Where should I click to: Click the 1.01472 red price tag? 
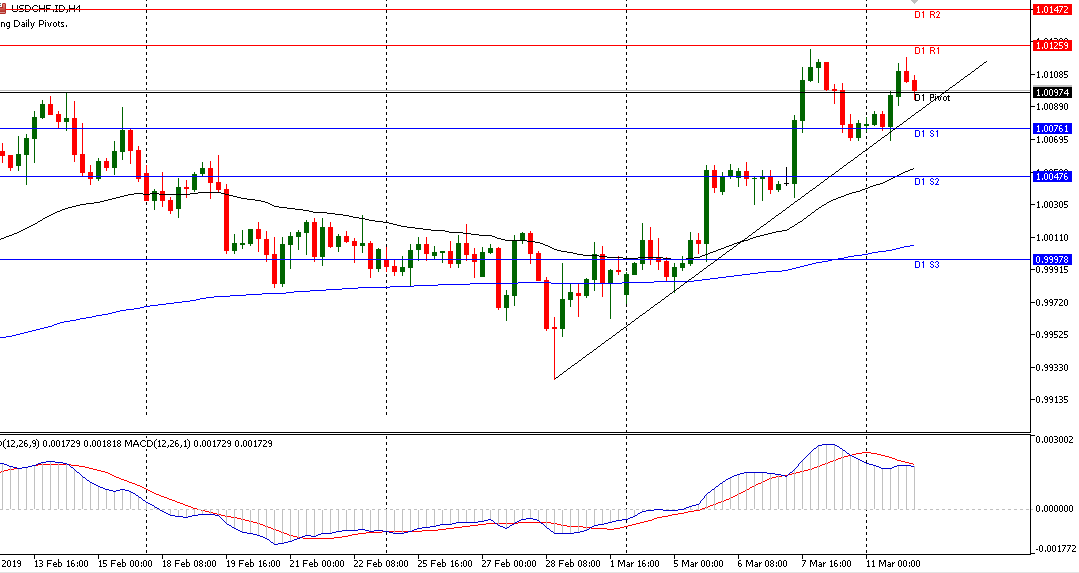pos(1054,10)
